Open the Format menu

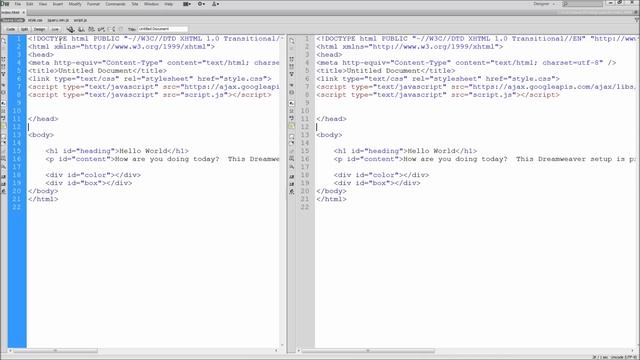point(93,4)
